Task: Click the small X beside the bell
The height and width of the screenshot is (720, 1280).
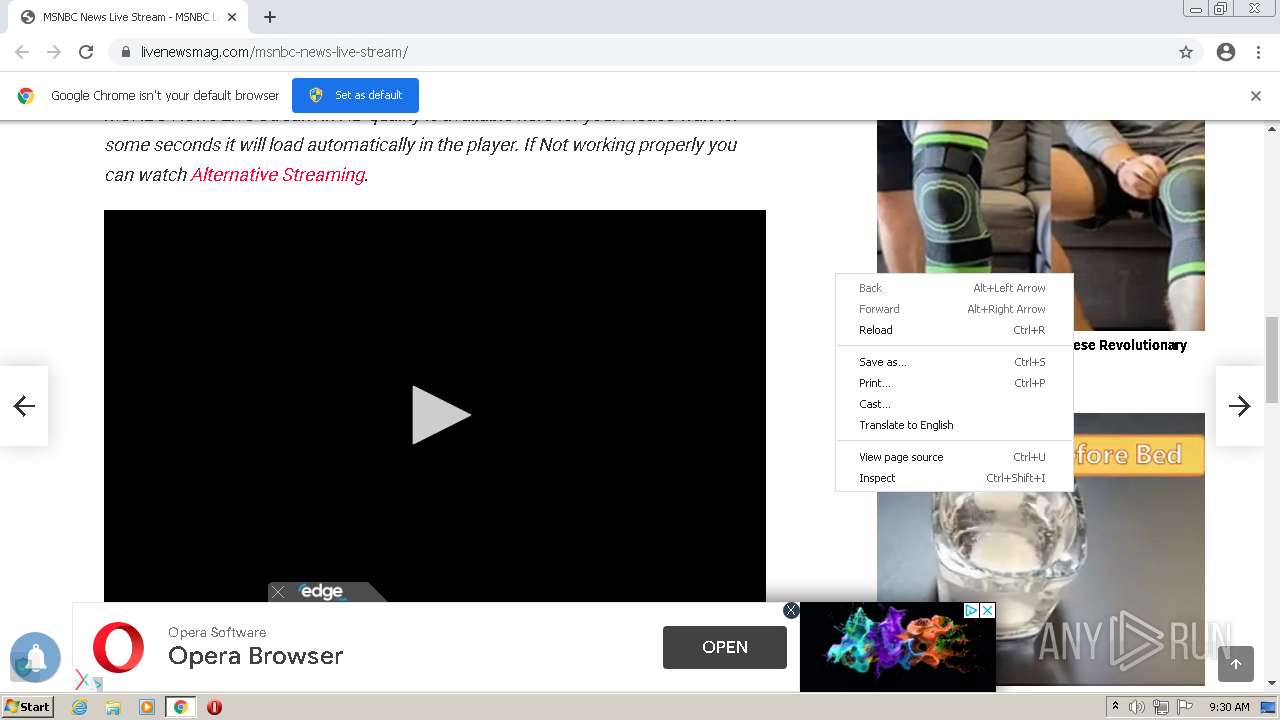Action: [83, 680]
